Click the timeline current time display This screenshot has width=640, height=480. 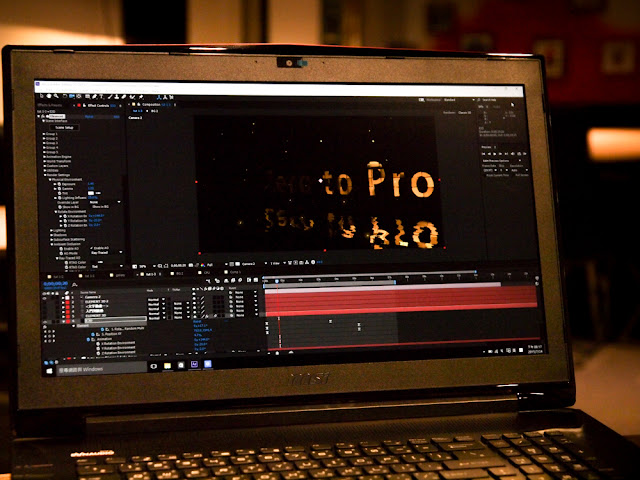56,283
